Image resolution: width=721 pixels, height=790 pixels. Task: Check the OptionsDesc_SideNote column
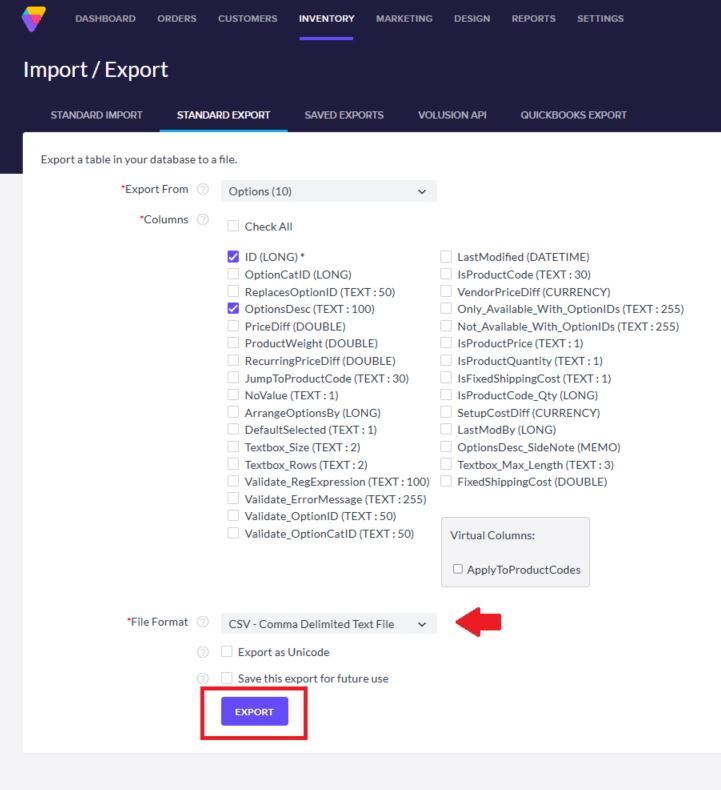point(446,447)
